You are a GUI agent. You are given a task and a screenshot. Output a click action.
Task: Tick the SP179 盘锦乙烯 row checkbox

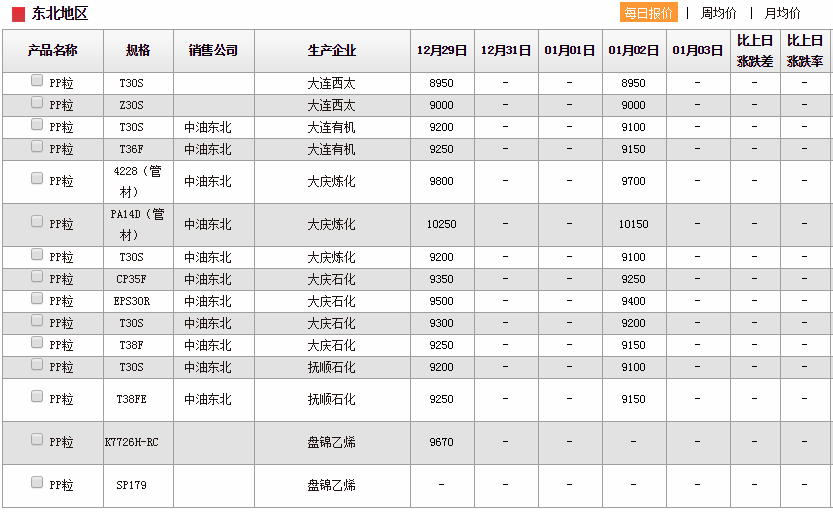tap(37, 482)
